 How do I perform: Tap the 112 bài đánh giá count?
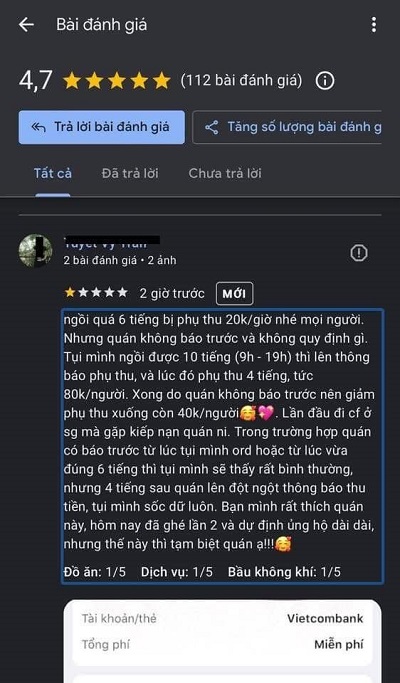click(x=241, y=81)
